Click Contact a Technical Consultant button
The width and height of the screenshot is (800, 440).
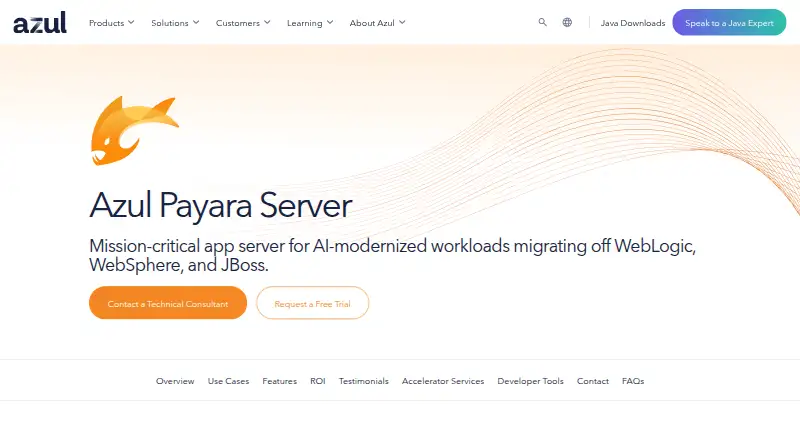click(x=168, y=303)
